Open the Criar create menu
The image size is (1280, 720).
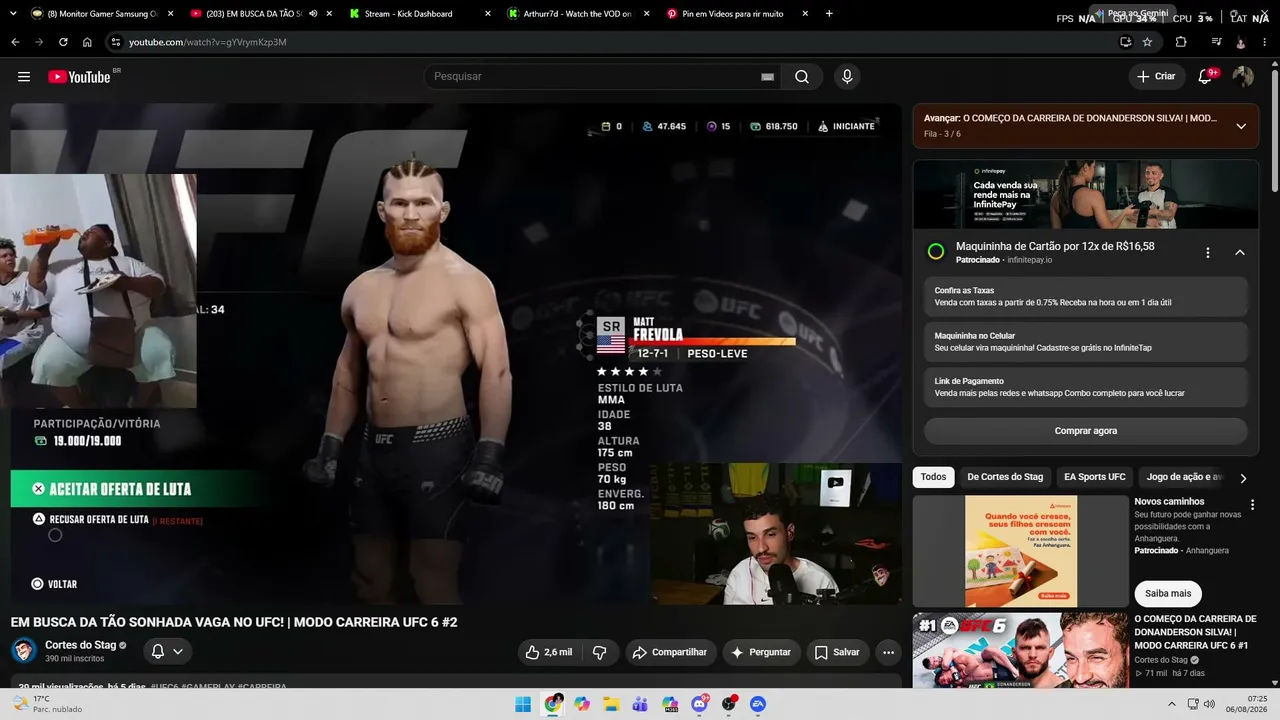tap(1157, 77)
